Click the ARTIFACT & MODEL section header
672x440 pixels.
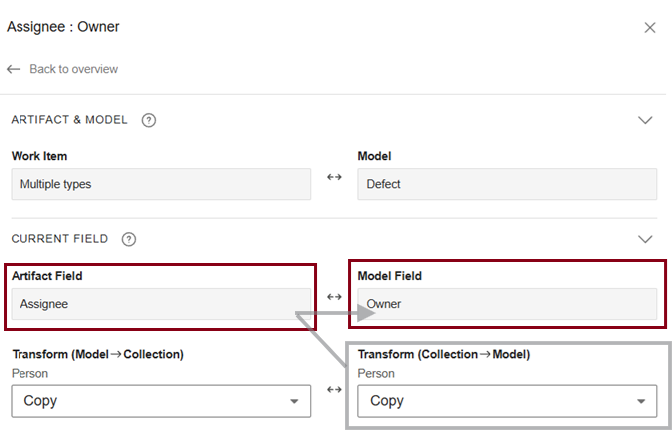(x=70, y=120)
